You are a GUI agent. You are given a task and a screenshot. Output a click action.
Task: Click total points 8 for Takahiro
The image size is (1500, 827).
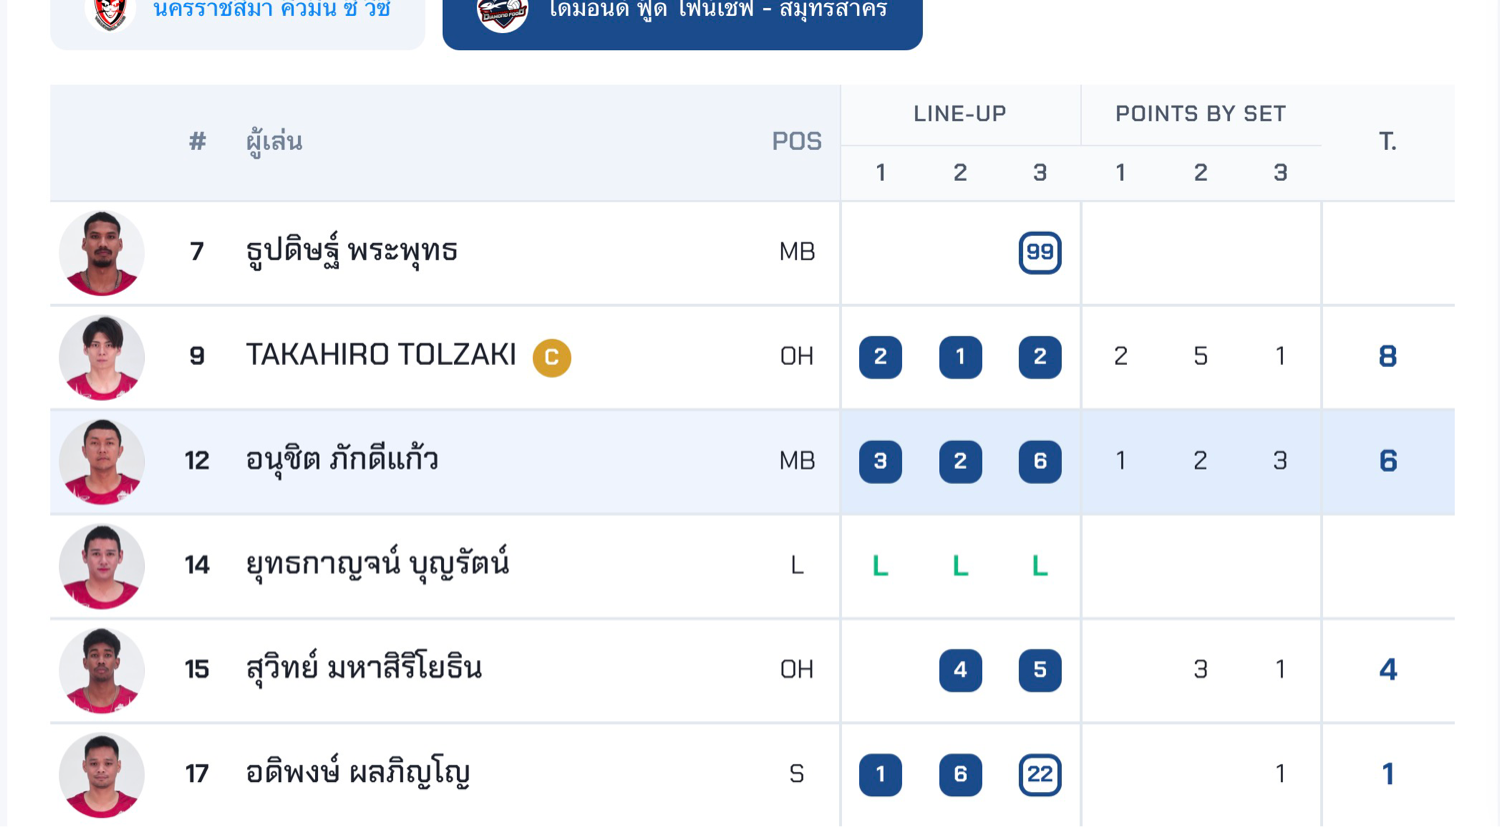click(x=1387, y=357)
